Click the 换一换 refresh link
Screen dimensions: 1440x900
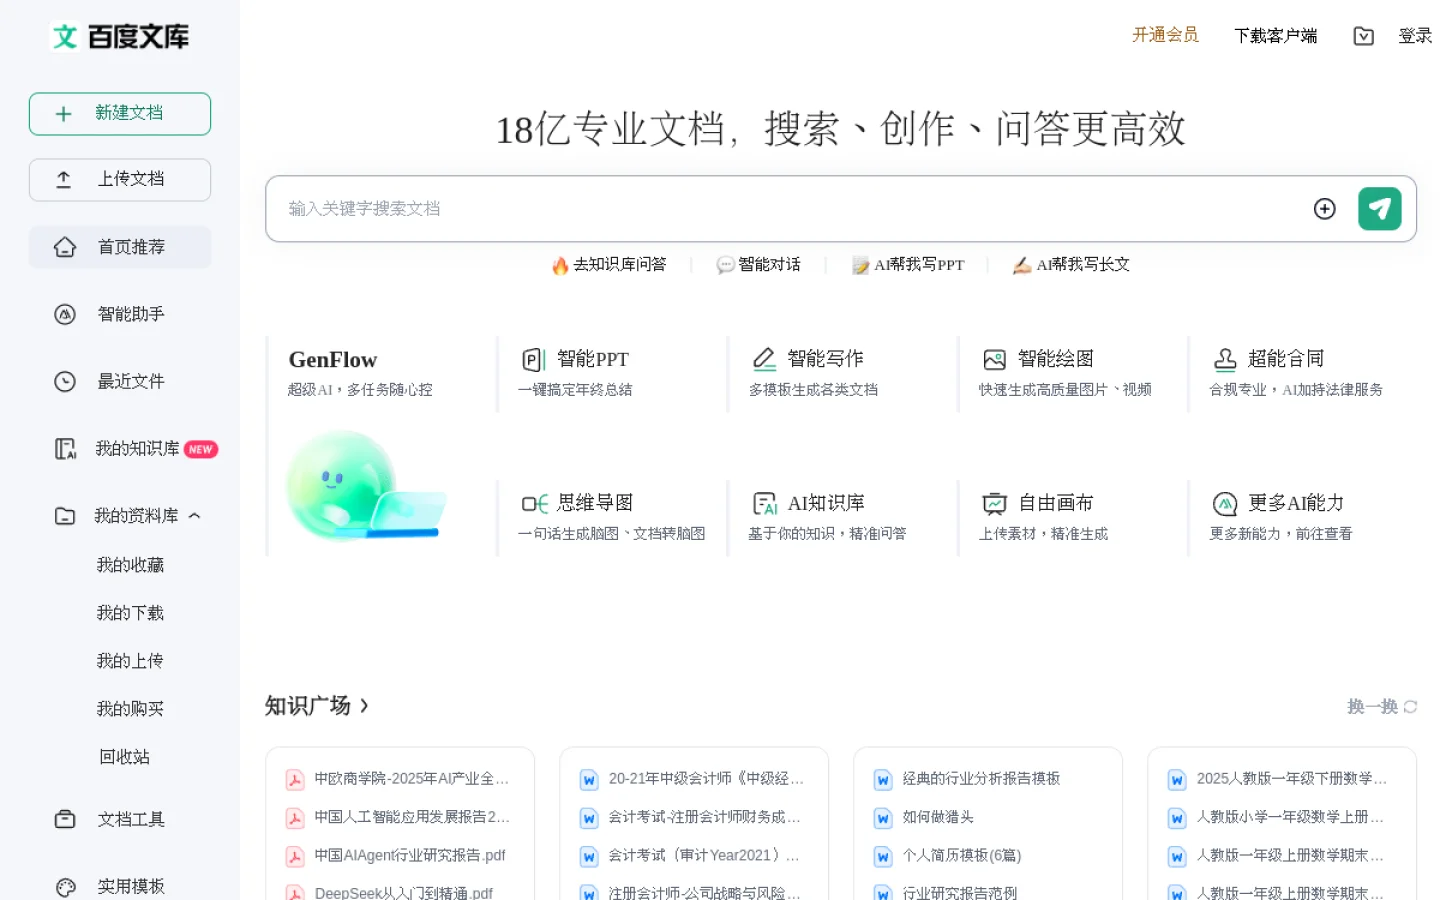1382,707
